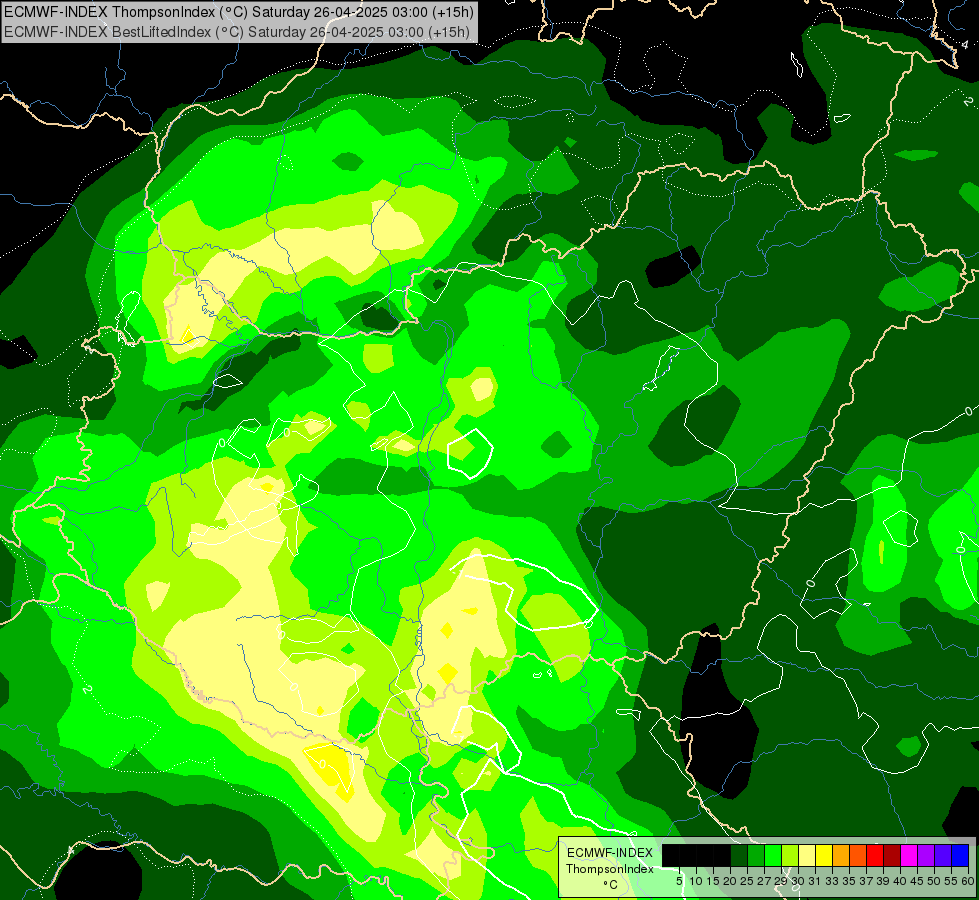
Task: Click legend tick value "35"
Action: (x=849, y=881)
